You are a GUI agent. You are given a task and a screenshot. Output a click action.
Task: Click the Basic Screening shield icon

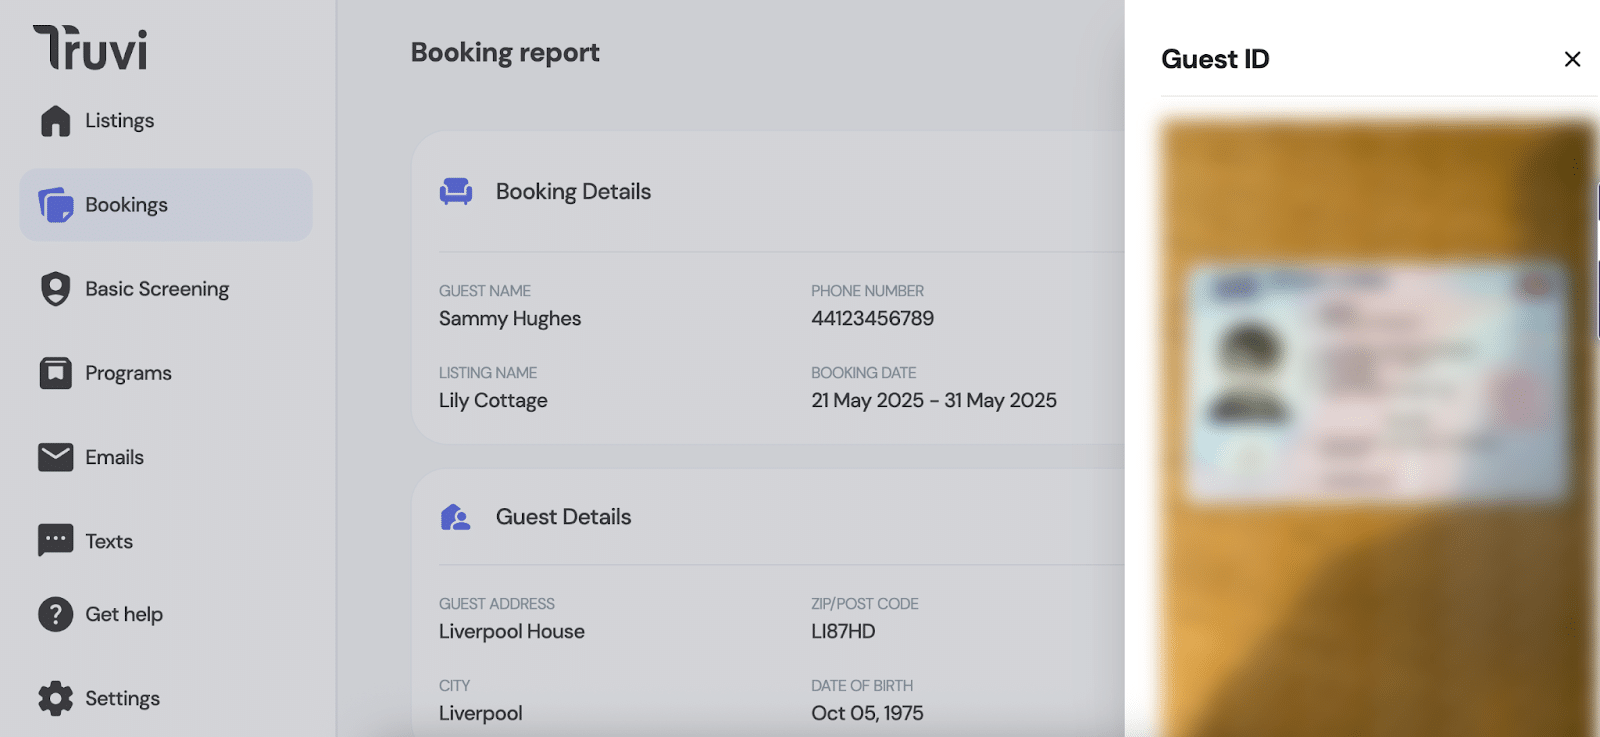point(55,289)
